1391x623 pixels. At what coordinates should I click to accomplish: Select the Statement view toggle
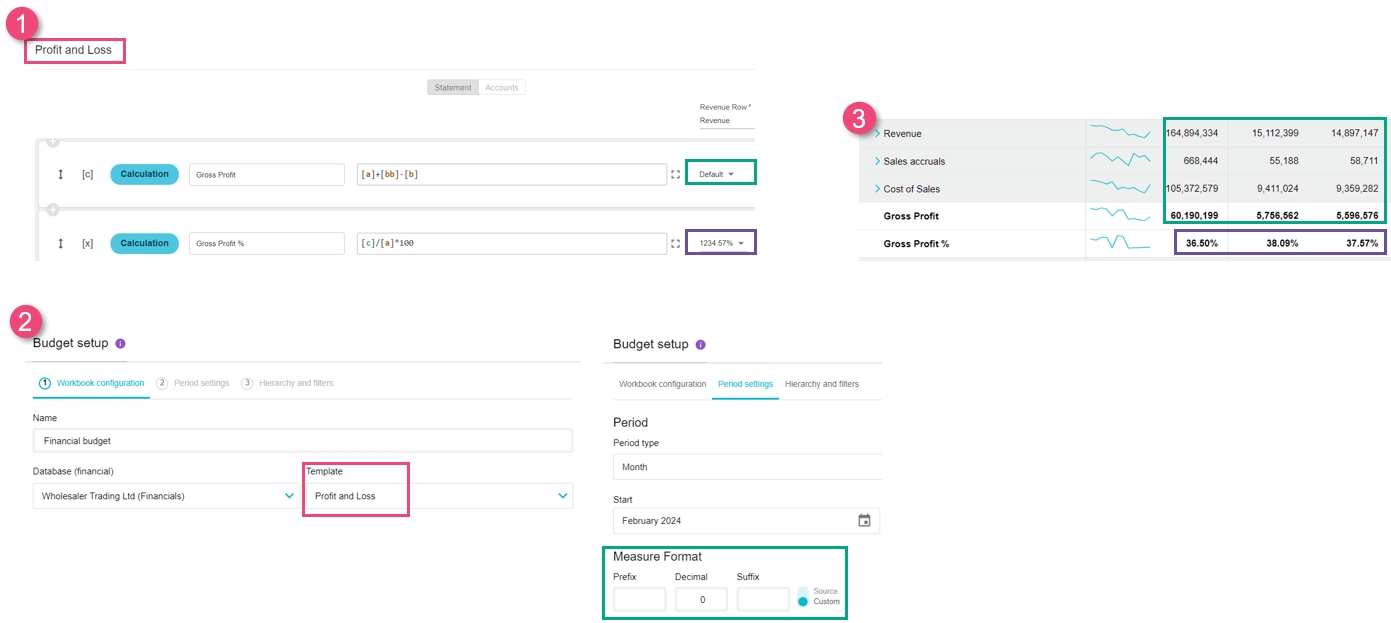coord(453,88)
